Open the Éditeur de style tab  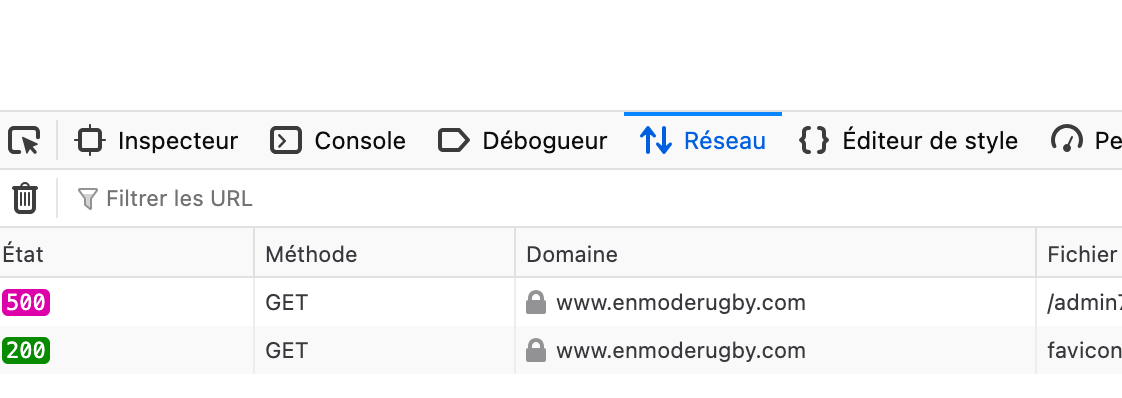[908, 140]
